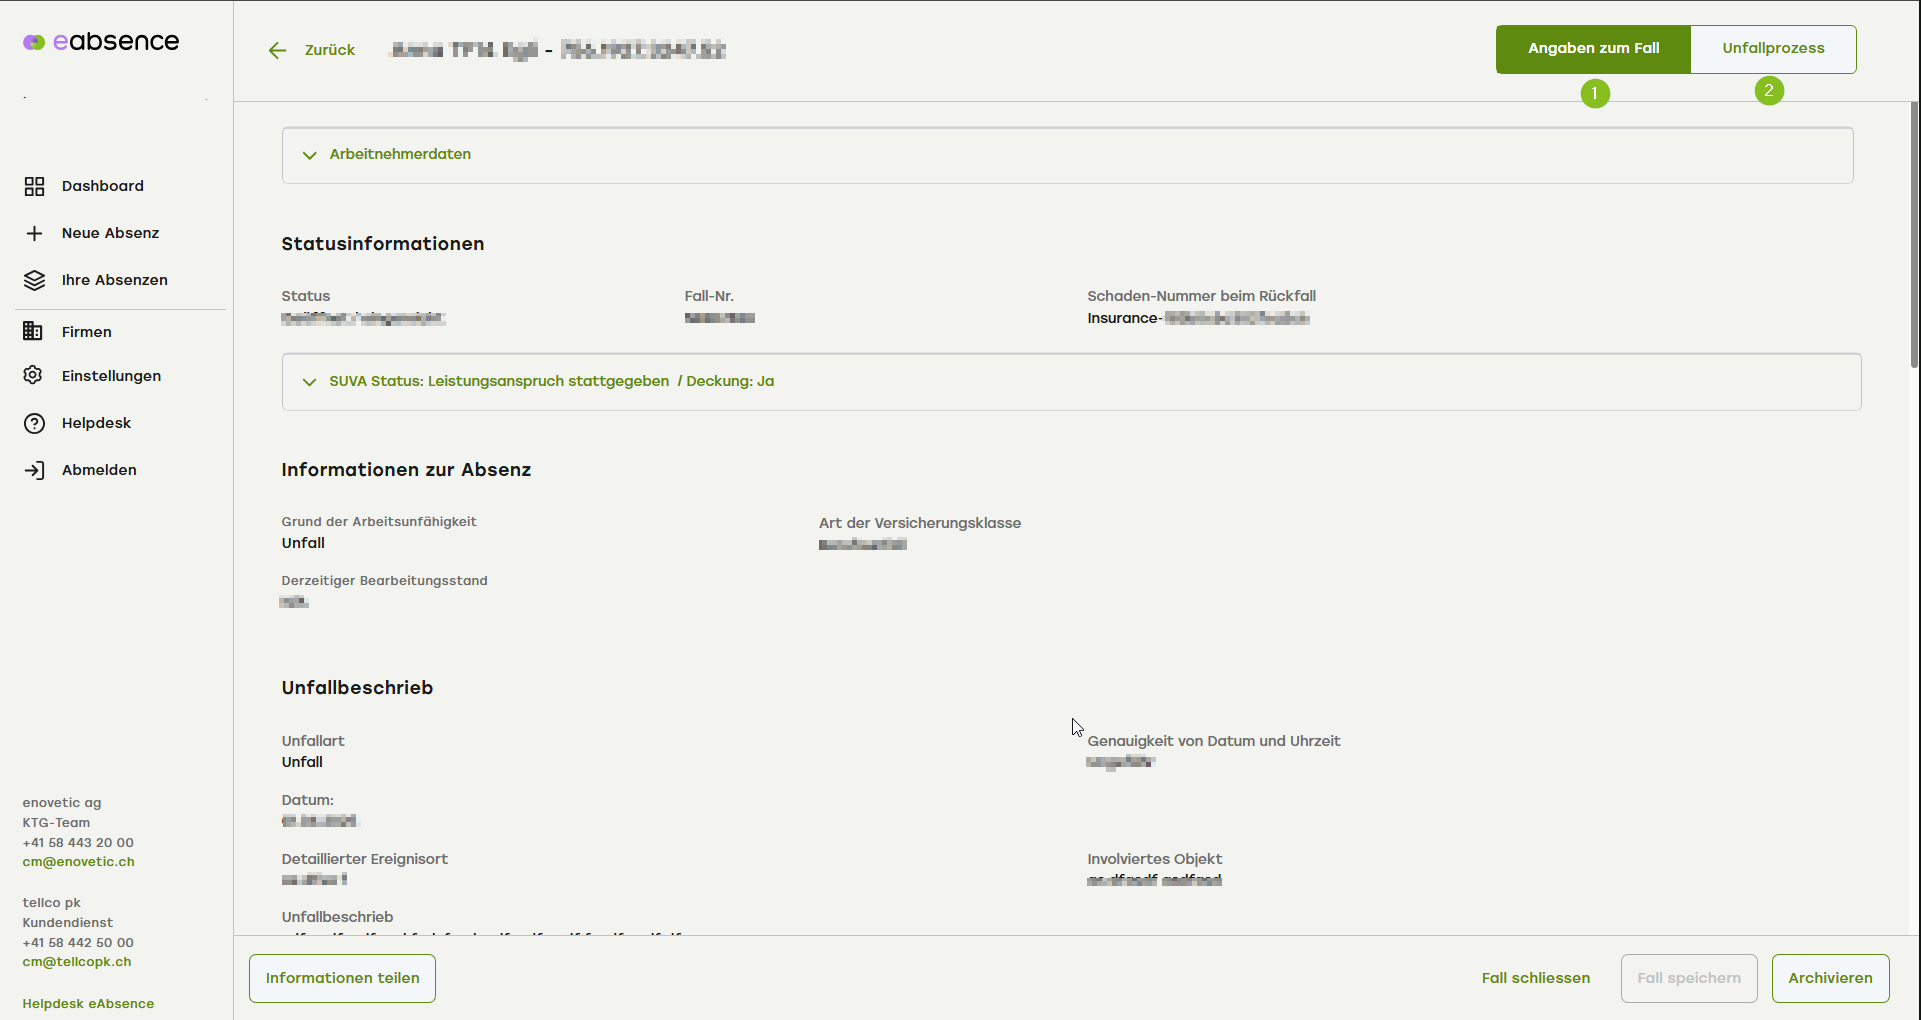
Task: Open Dashboard via its grid icon
Action: click(x=35, y=186)
